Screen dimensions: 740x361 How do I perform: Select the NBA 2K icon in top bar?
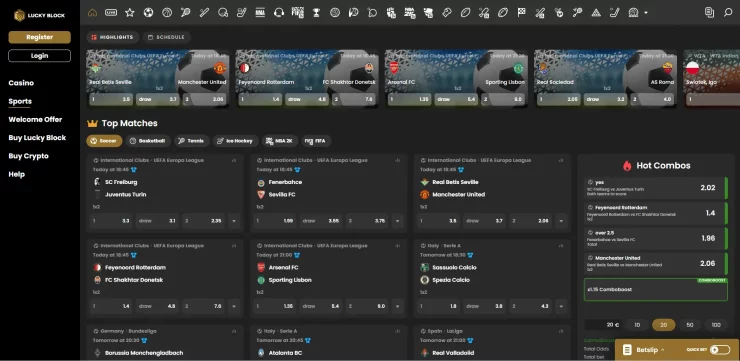tap(410, 13)
